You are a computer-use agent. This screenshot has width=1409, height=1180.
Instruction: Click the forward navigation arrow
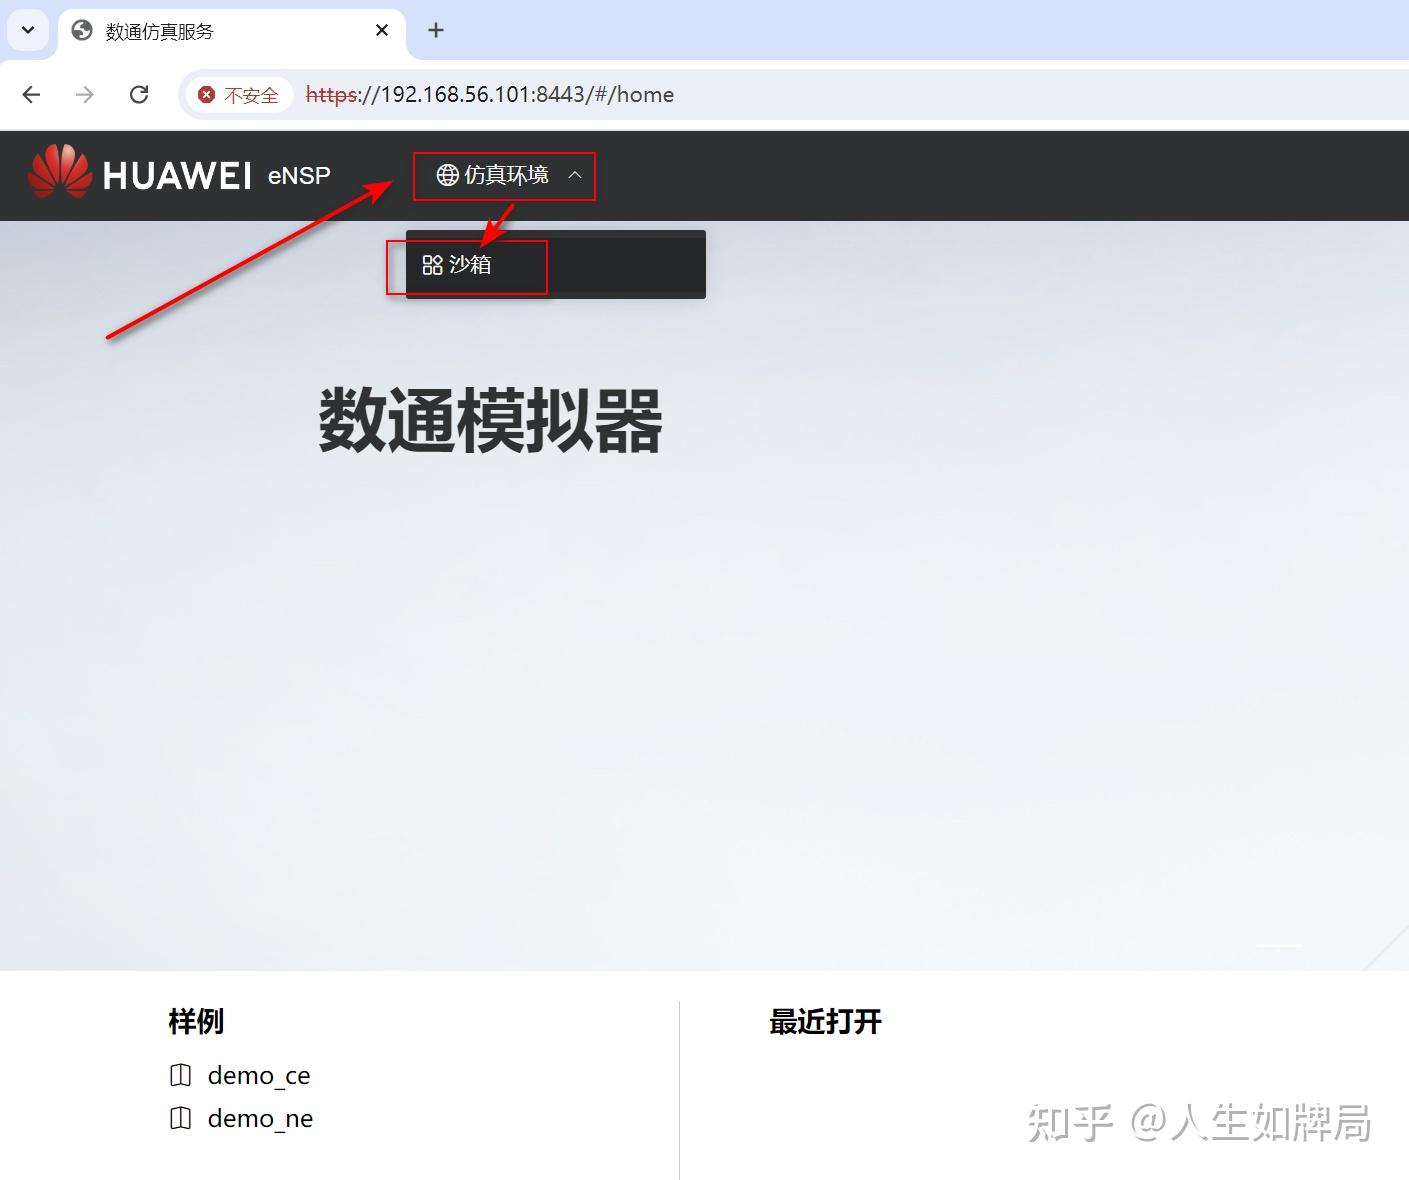coord(85,94)
